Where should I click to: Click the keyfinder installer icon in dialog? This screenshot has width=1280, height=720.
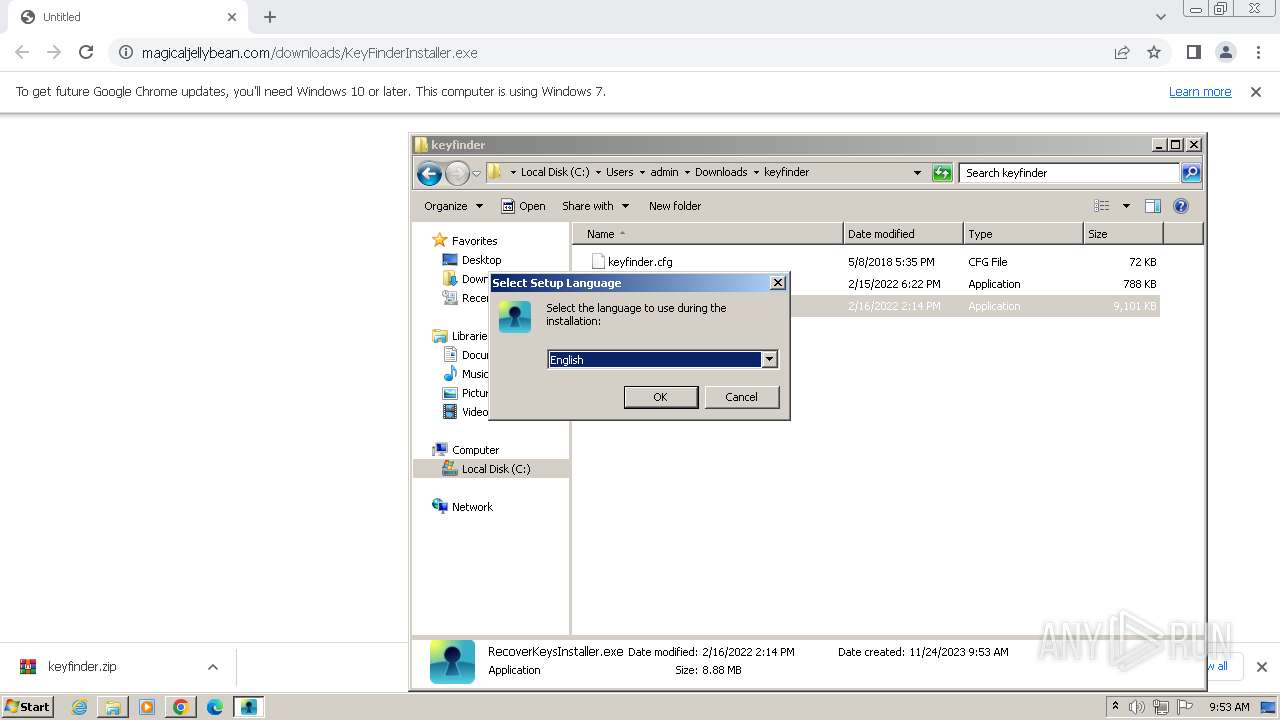point(515,317)
